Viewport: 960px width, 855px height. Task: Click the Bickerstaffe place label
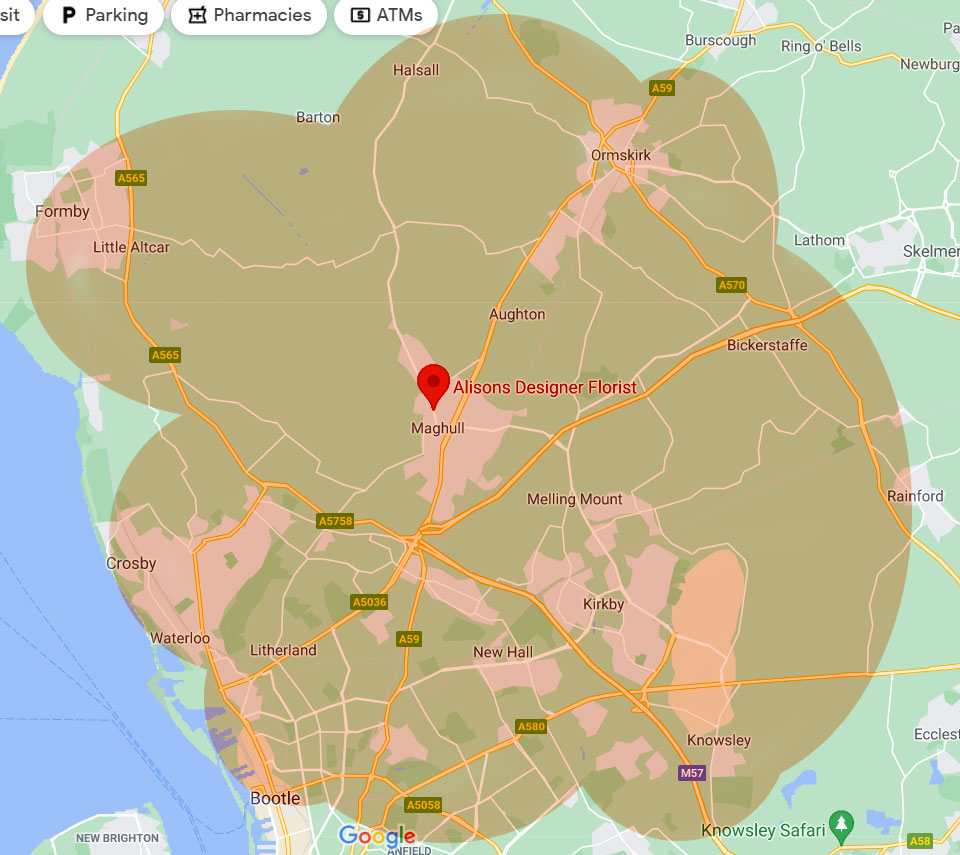(x=767, y=345)
